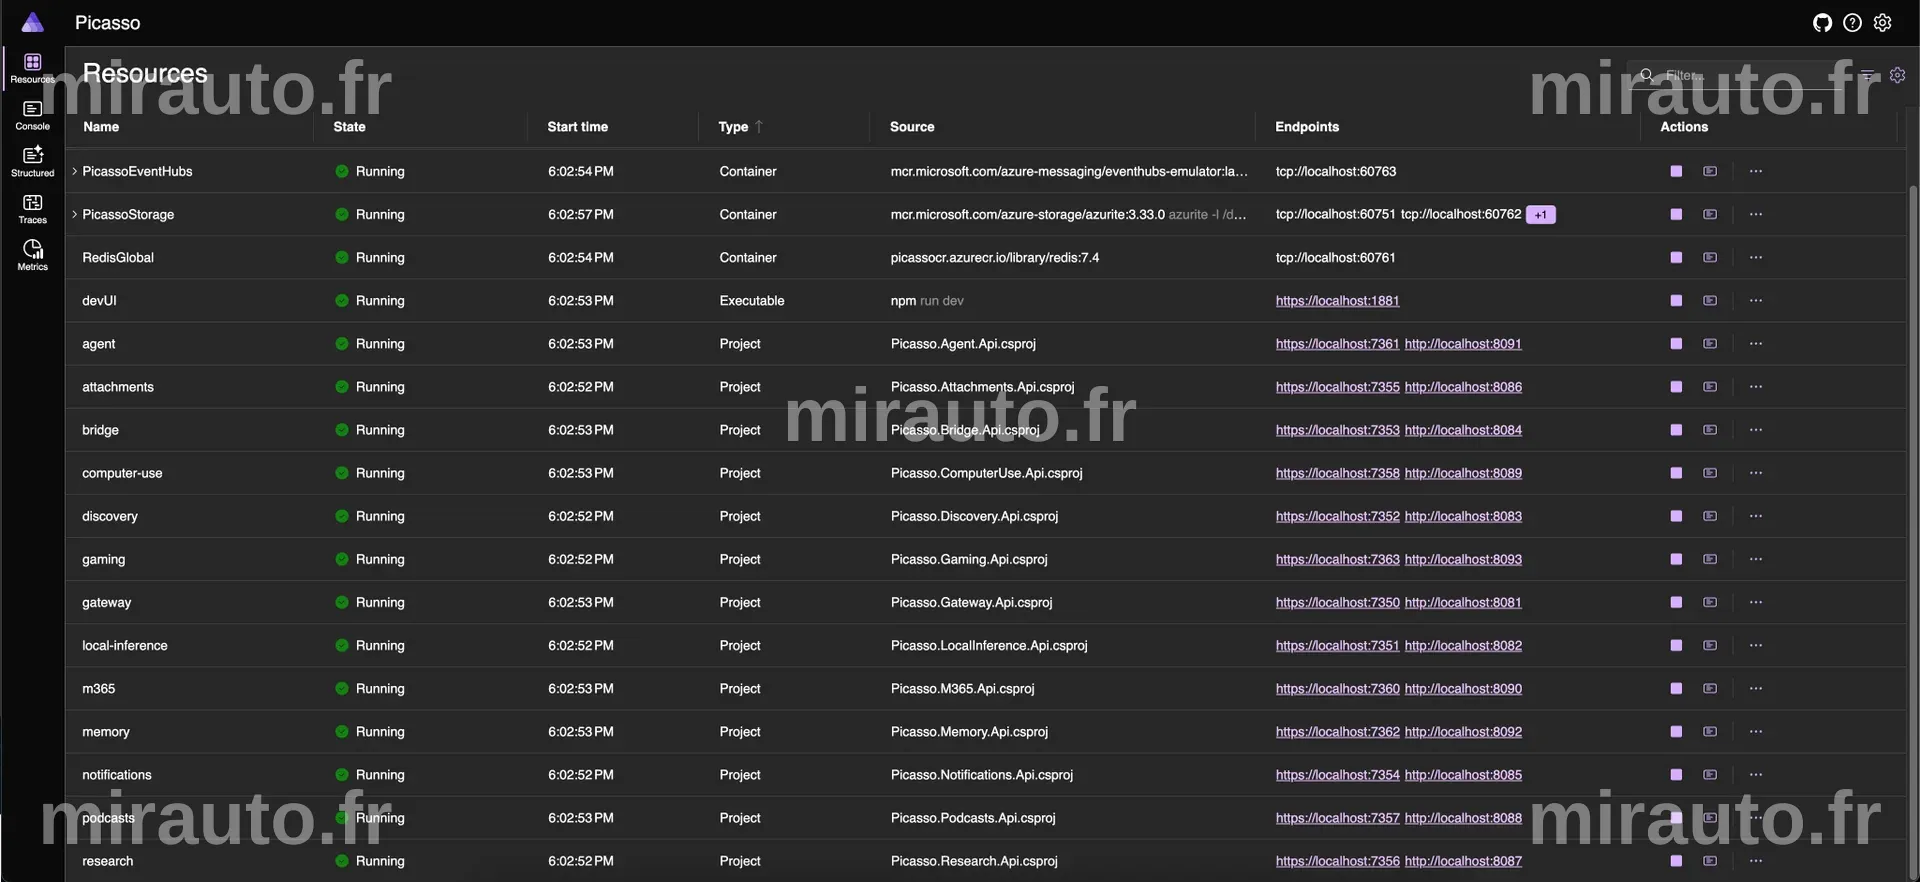Image resolution: width=1920 pixels, height=882 pixels.
Task: Stop the PicassoEventHubs resource
Action: click(x=1676, y=171)
